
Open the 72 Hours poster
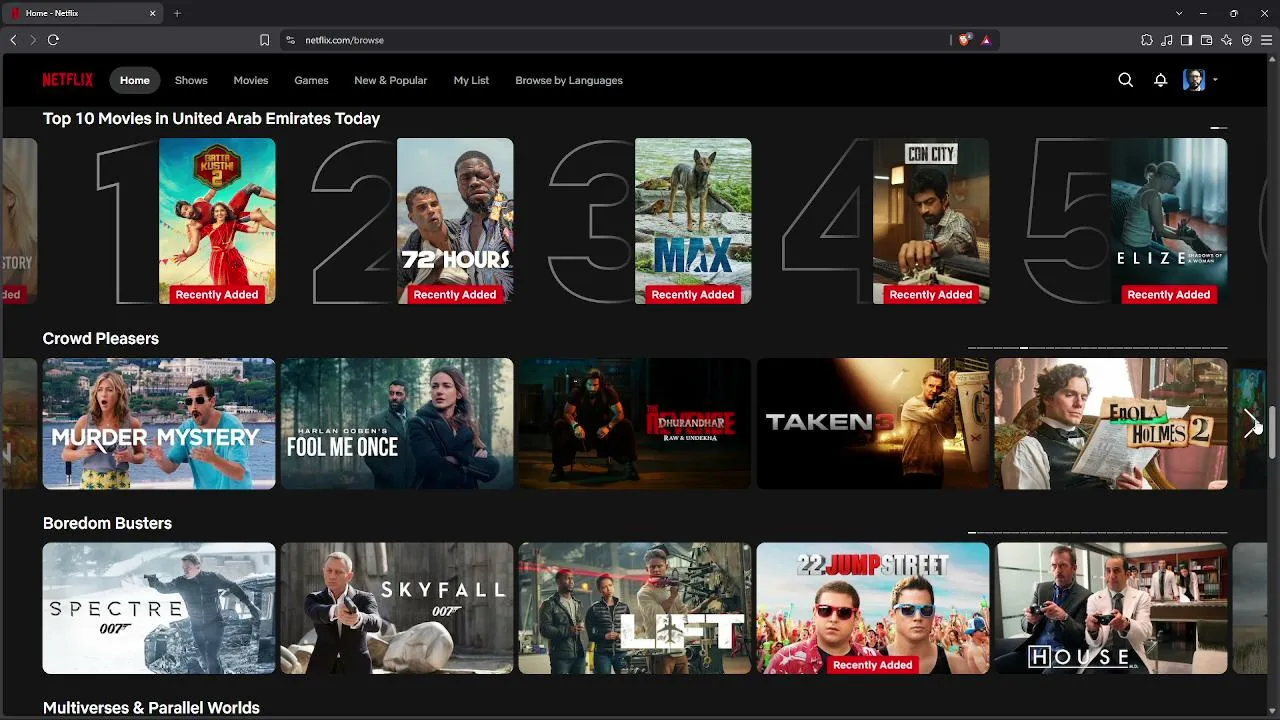455,221
